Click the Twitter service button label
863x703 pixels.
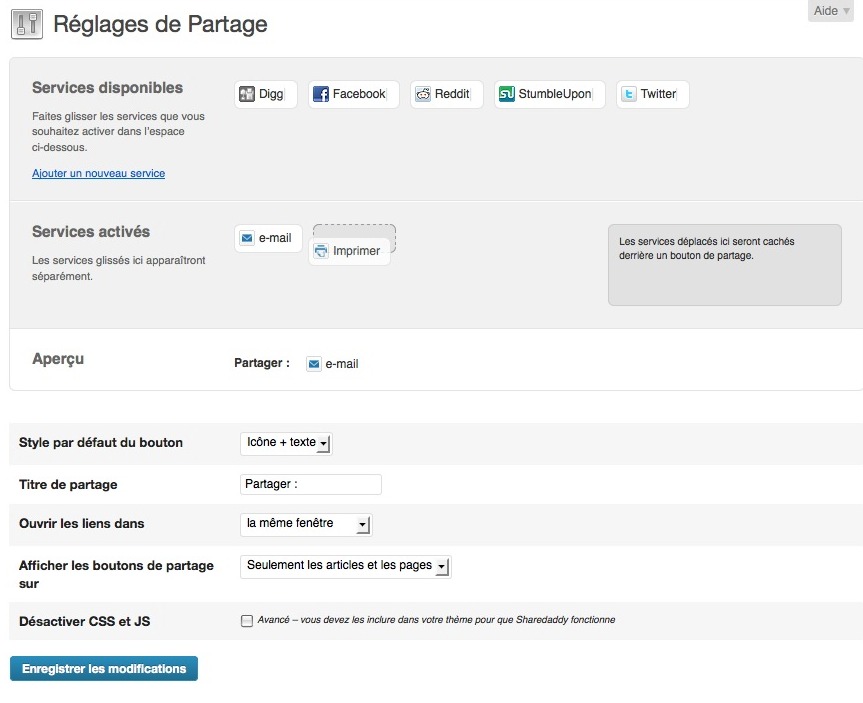point(659,94)
